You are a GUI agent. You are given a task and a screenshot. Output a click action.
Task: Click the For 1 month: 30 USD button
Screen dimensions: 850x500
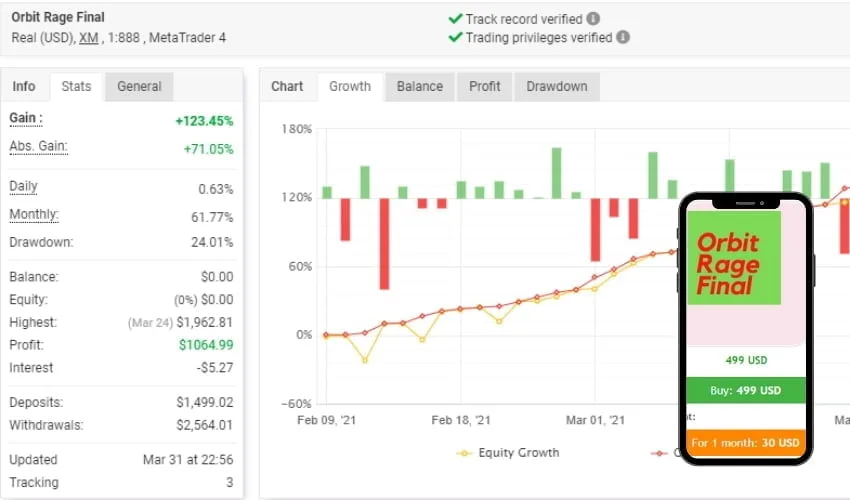pyautogui.click(x=745, y=442)
